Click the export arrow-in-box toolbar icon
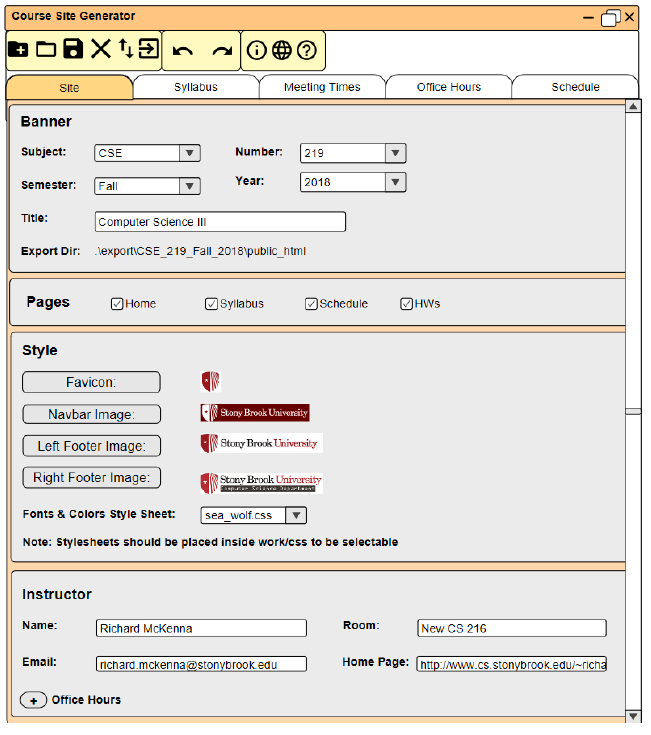 [149, 49]
